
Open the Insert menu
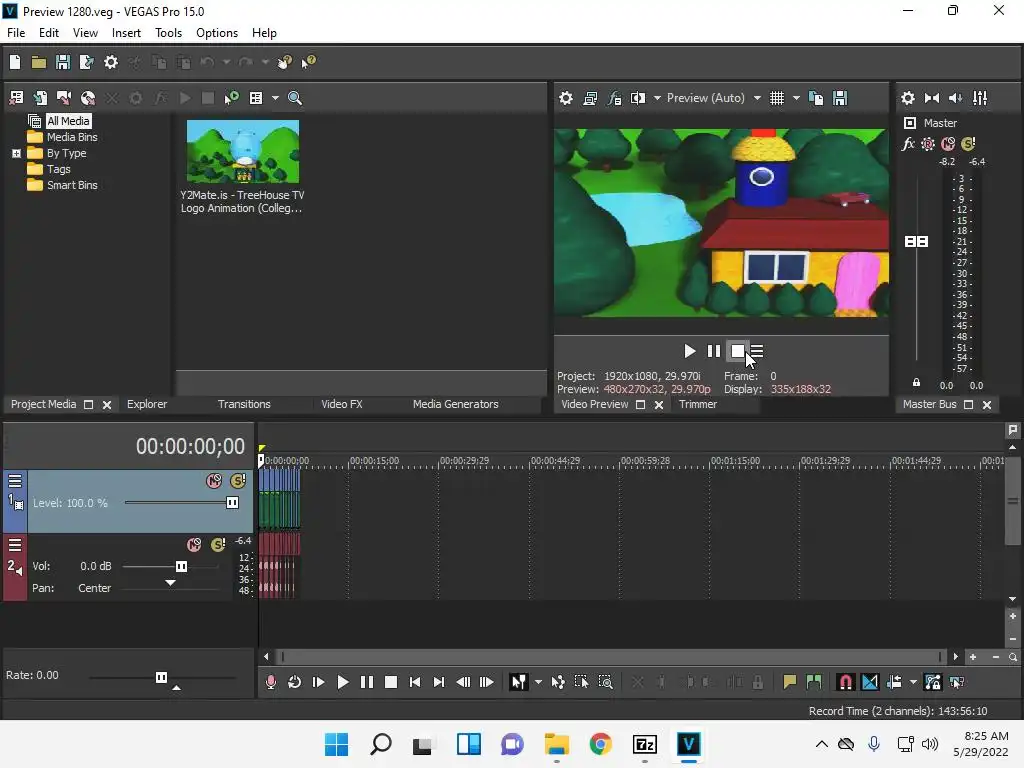click(126, 33)
